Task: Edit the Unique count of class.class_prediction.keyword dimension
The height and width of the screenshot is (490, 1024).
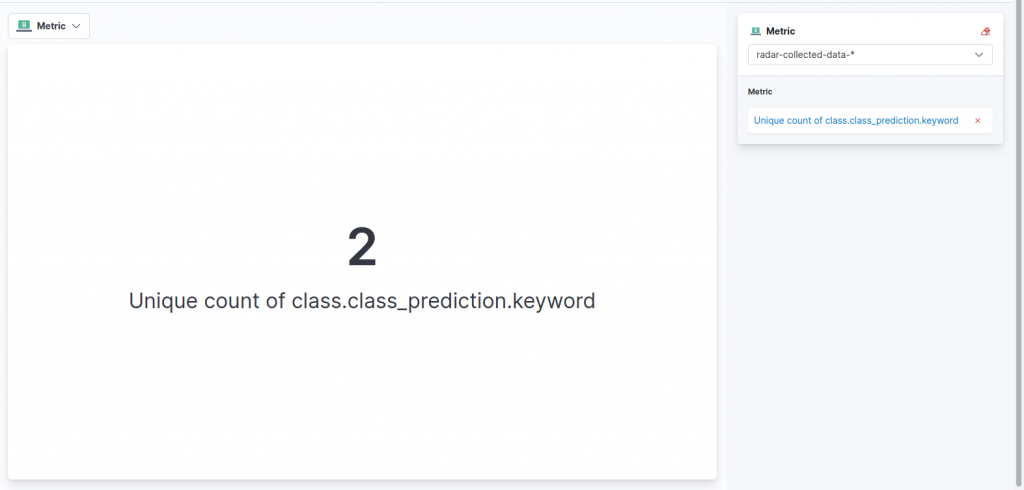Action: coord(855,120)
